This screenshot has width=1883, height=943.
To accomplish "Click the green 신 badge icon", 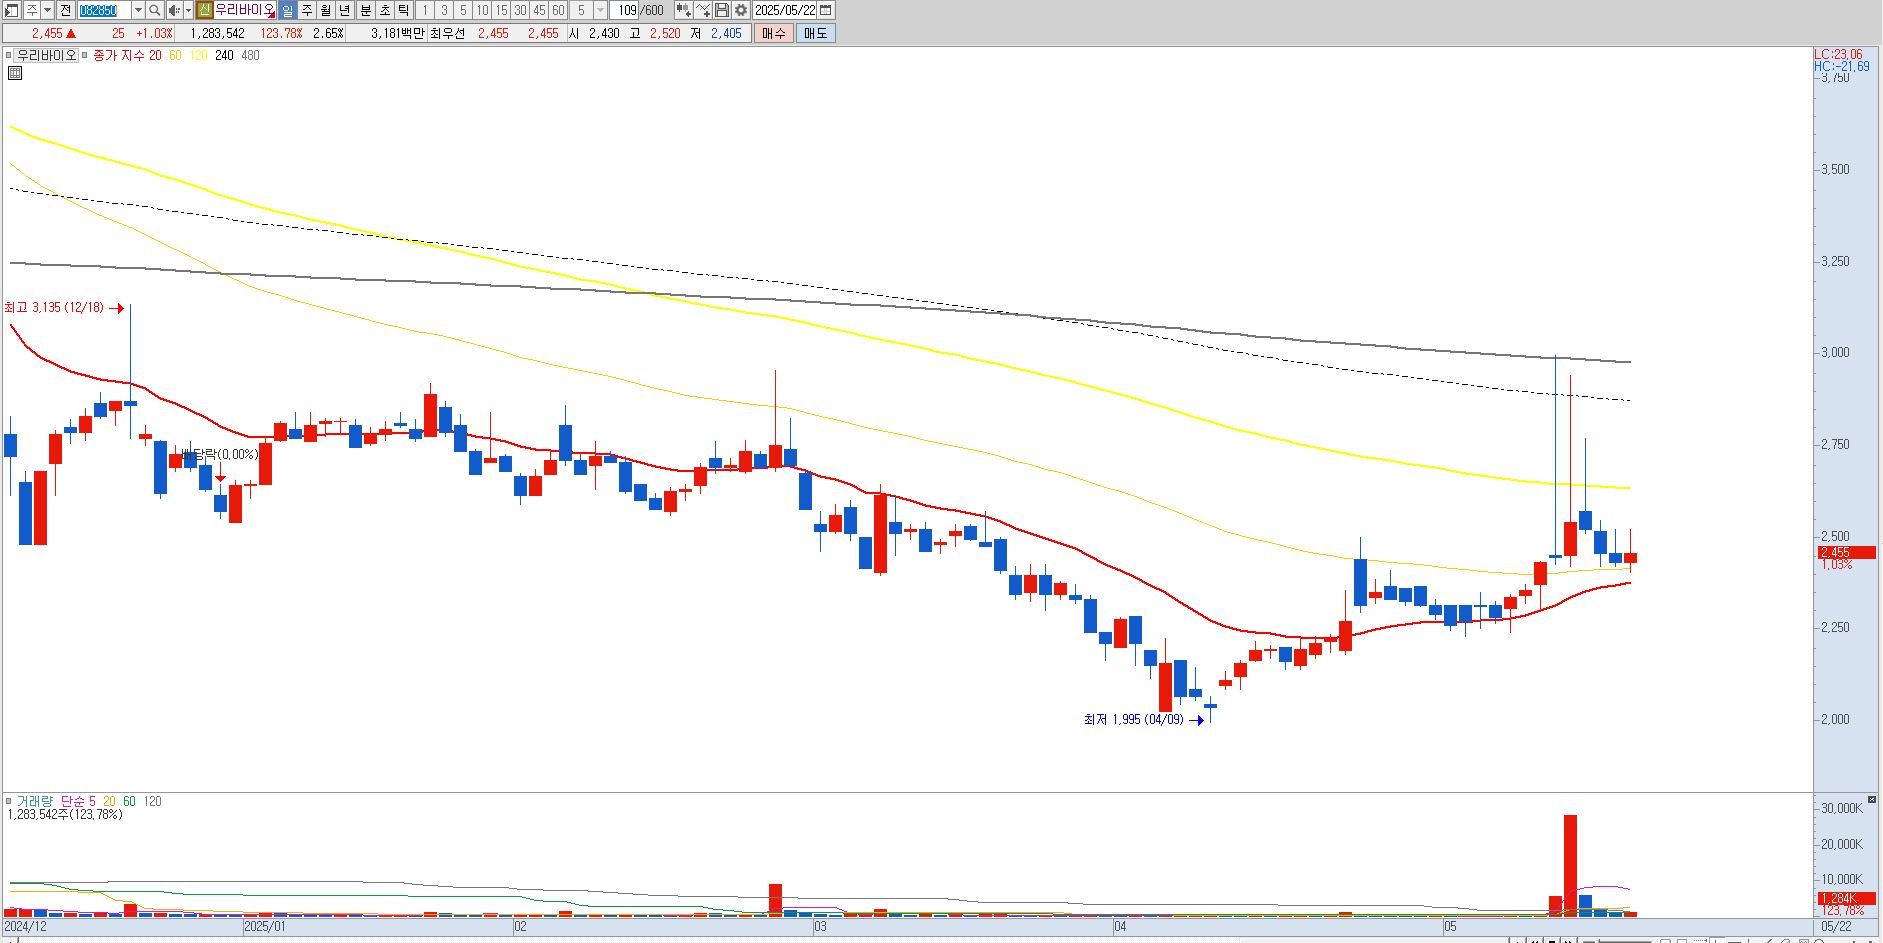I will click(x=204, y=10).
